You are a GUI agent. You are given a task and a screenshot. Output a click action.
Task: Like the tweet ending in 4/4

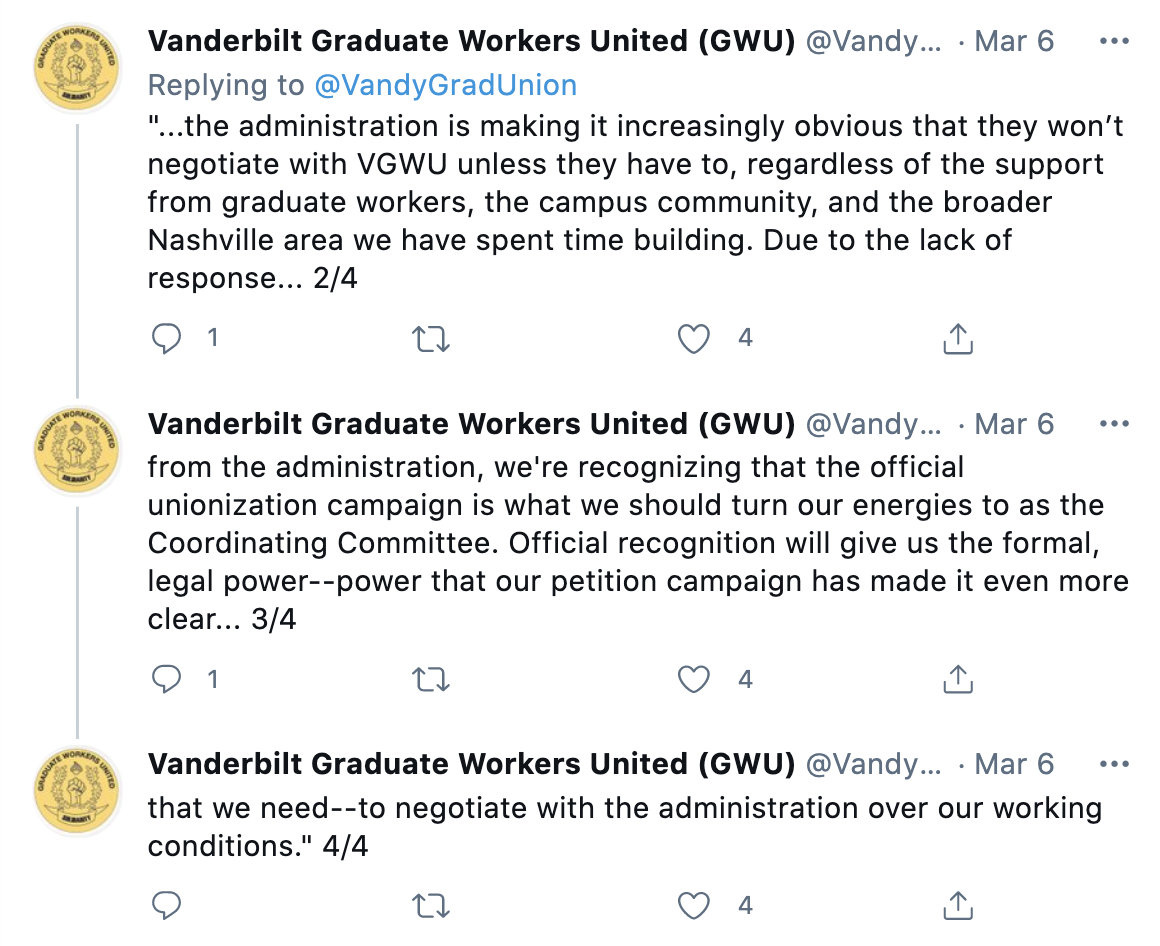[693, 906]
